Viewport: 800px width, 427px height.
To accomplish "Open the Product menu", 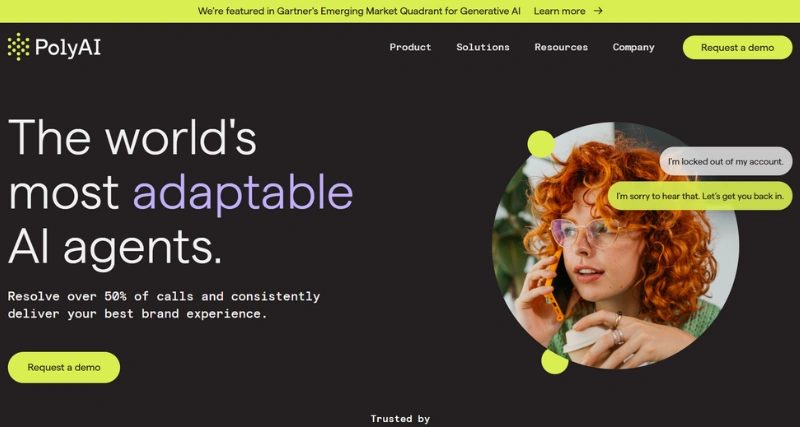I will click(410, 47).
